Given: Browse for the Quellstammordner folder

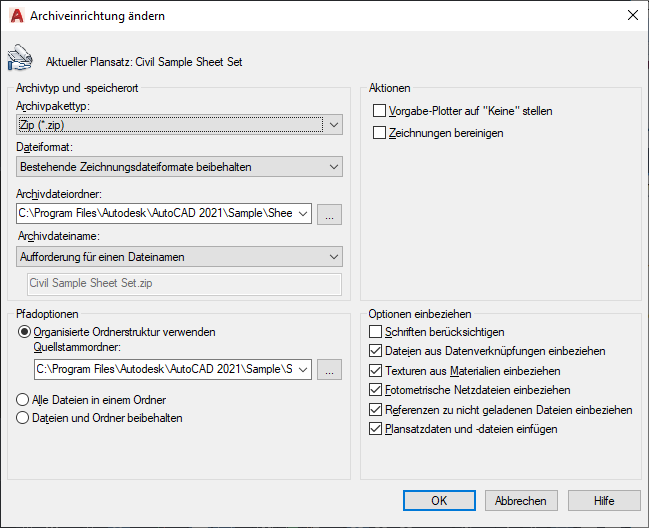Looking at the screenshot, I should coord(331,370).
